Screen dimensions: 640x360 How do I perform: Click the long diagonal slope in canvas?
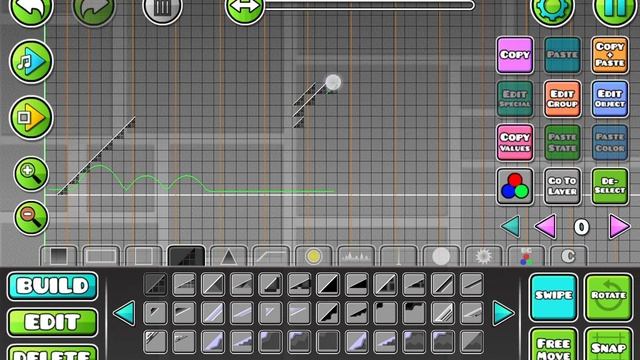coord(97,156)
